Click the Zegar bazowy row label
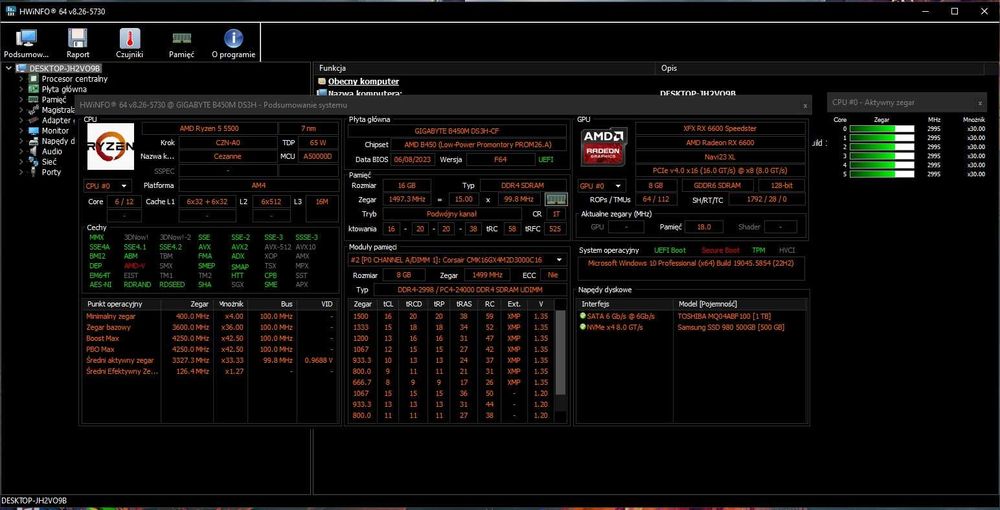Screen dimensions: 1000x510 (x=106, y=327)
